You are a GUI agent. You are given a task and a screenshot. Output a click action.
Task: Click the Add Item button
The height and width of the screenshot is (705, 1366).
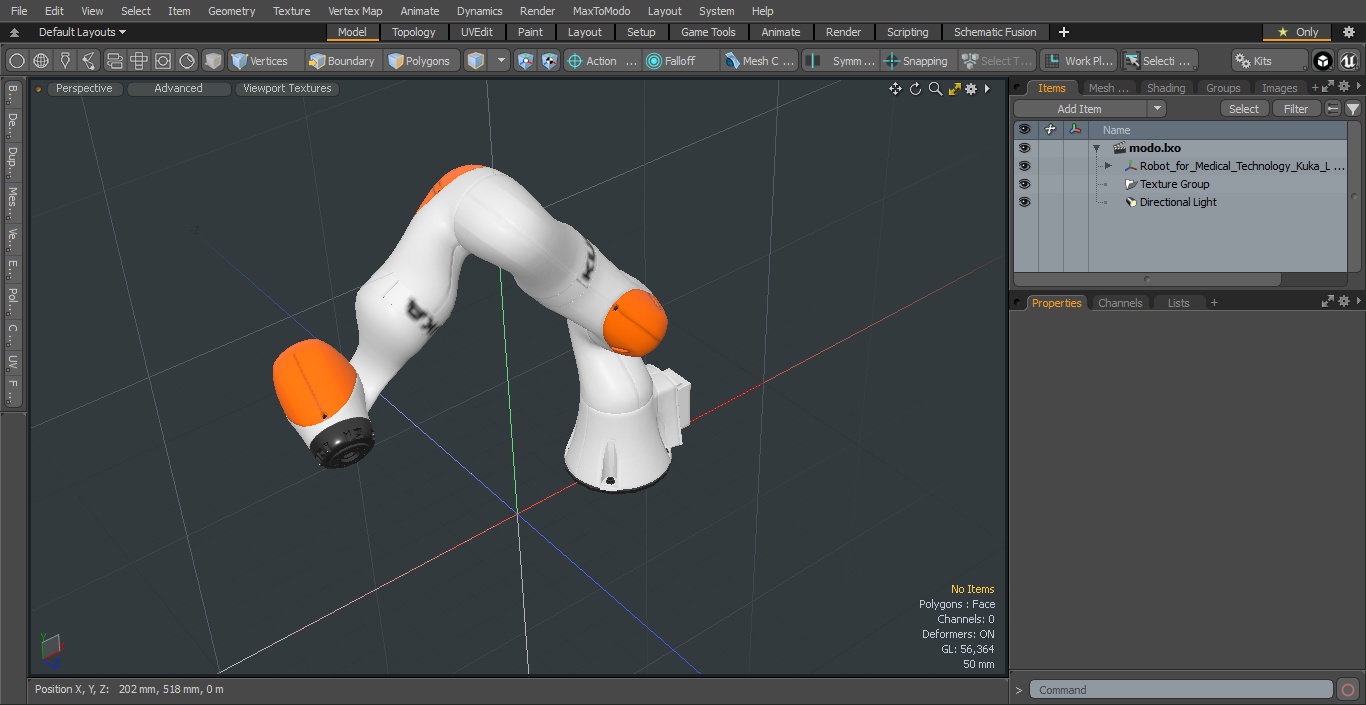coord(1079,109)
